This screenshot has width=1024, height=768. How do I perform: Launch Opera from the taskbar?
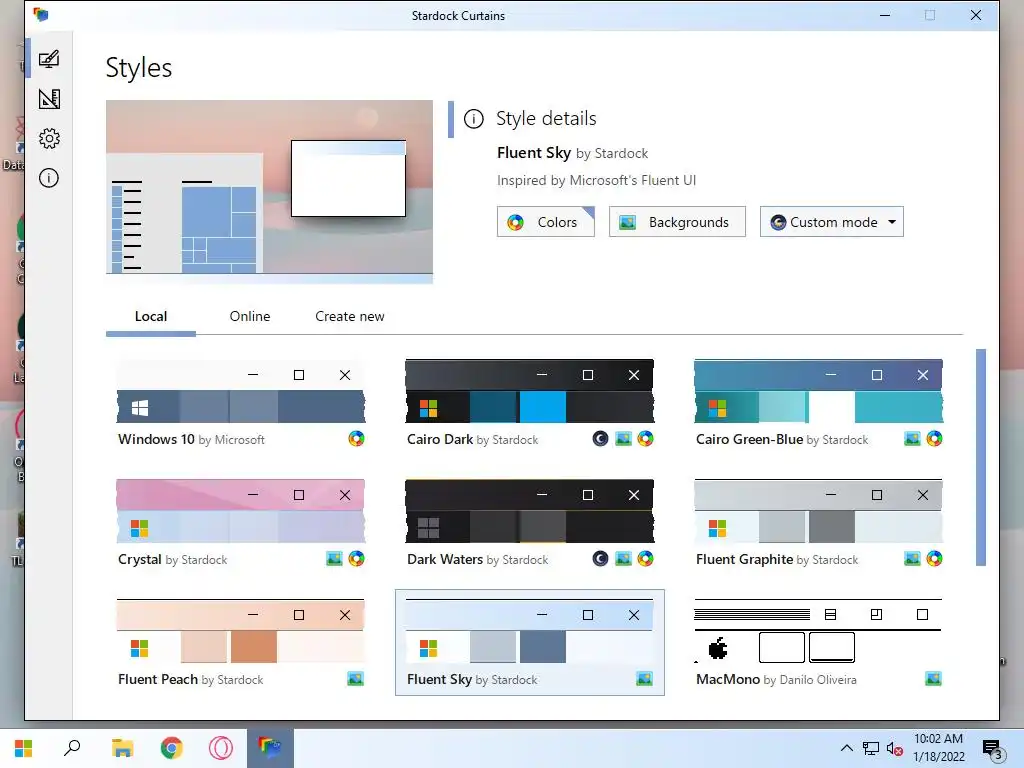point(221,748)
